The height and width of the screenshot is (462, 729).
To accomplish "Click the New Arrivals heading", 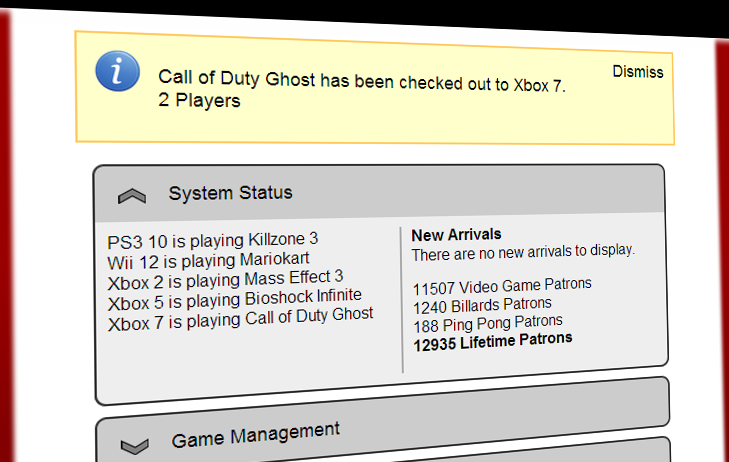I will [456, 235].
